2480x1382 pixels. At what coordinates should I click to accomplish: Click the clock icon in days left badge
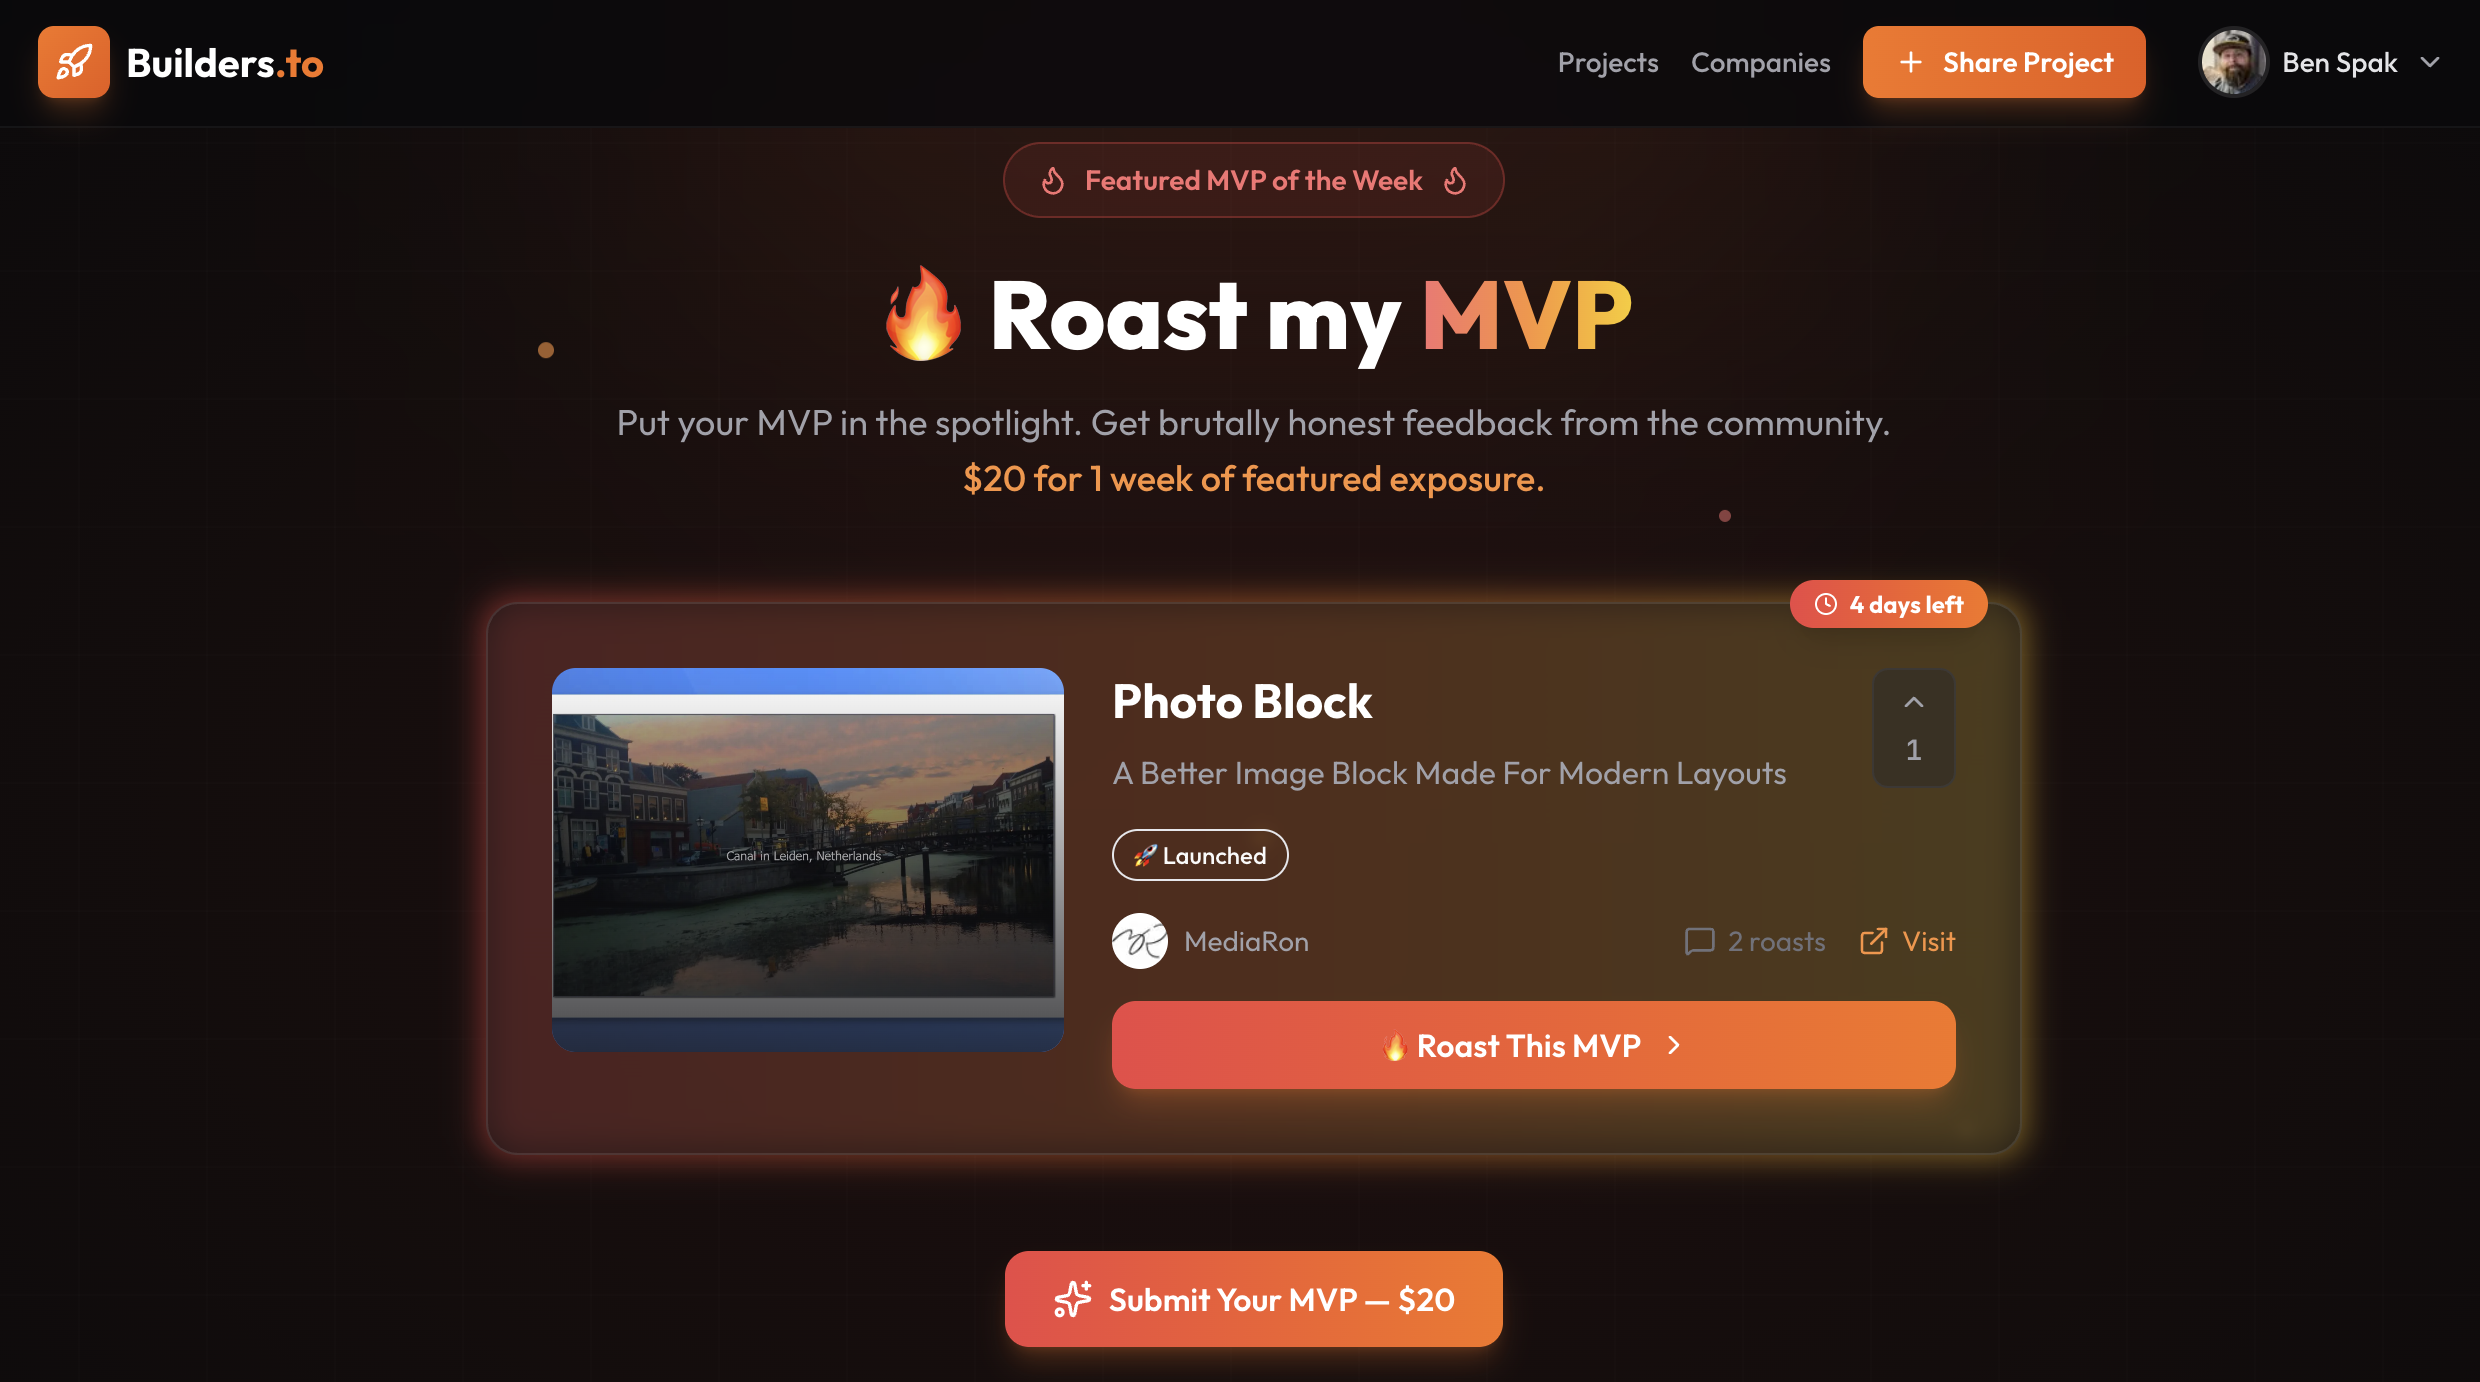point(1826,604)
